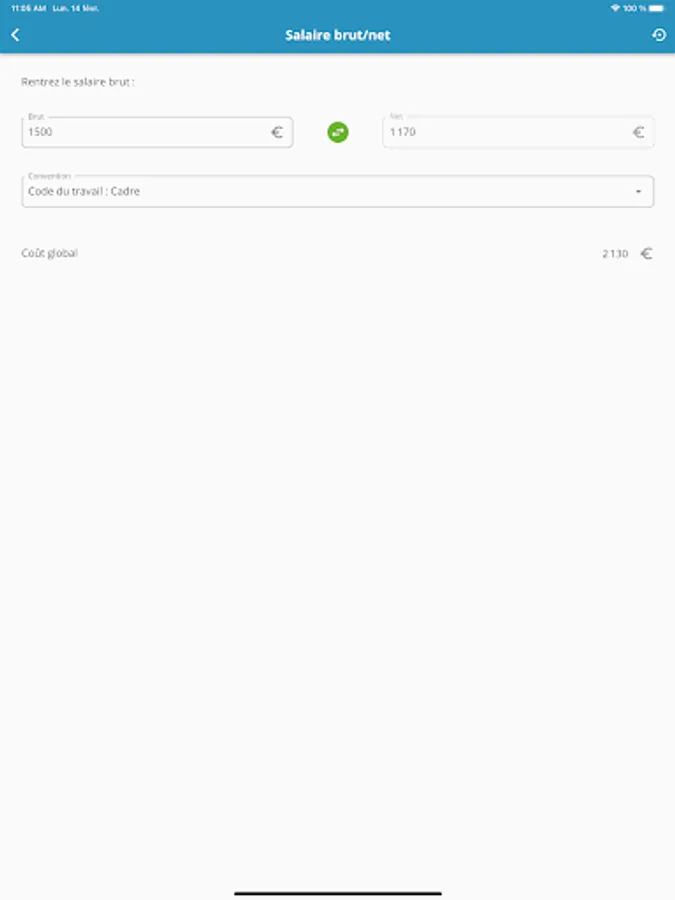Tap the green swap brut/net button
This screenshot has height=900, width=675.
tap(338, 132)
